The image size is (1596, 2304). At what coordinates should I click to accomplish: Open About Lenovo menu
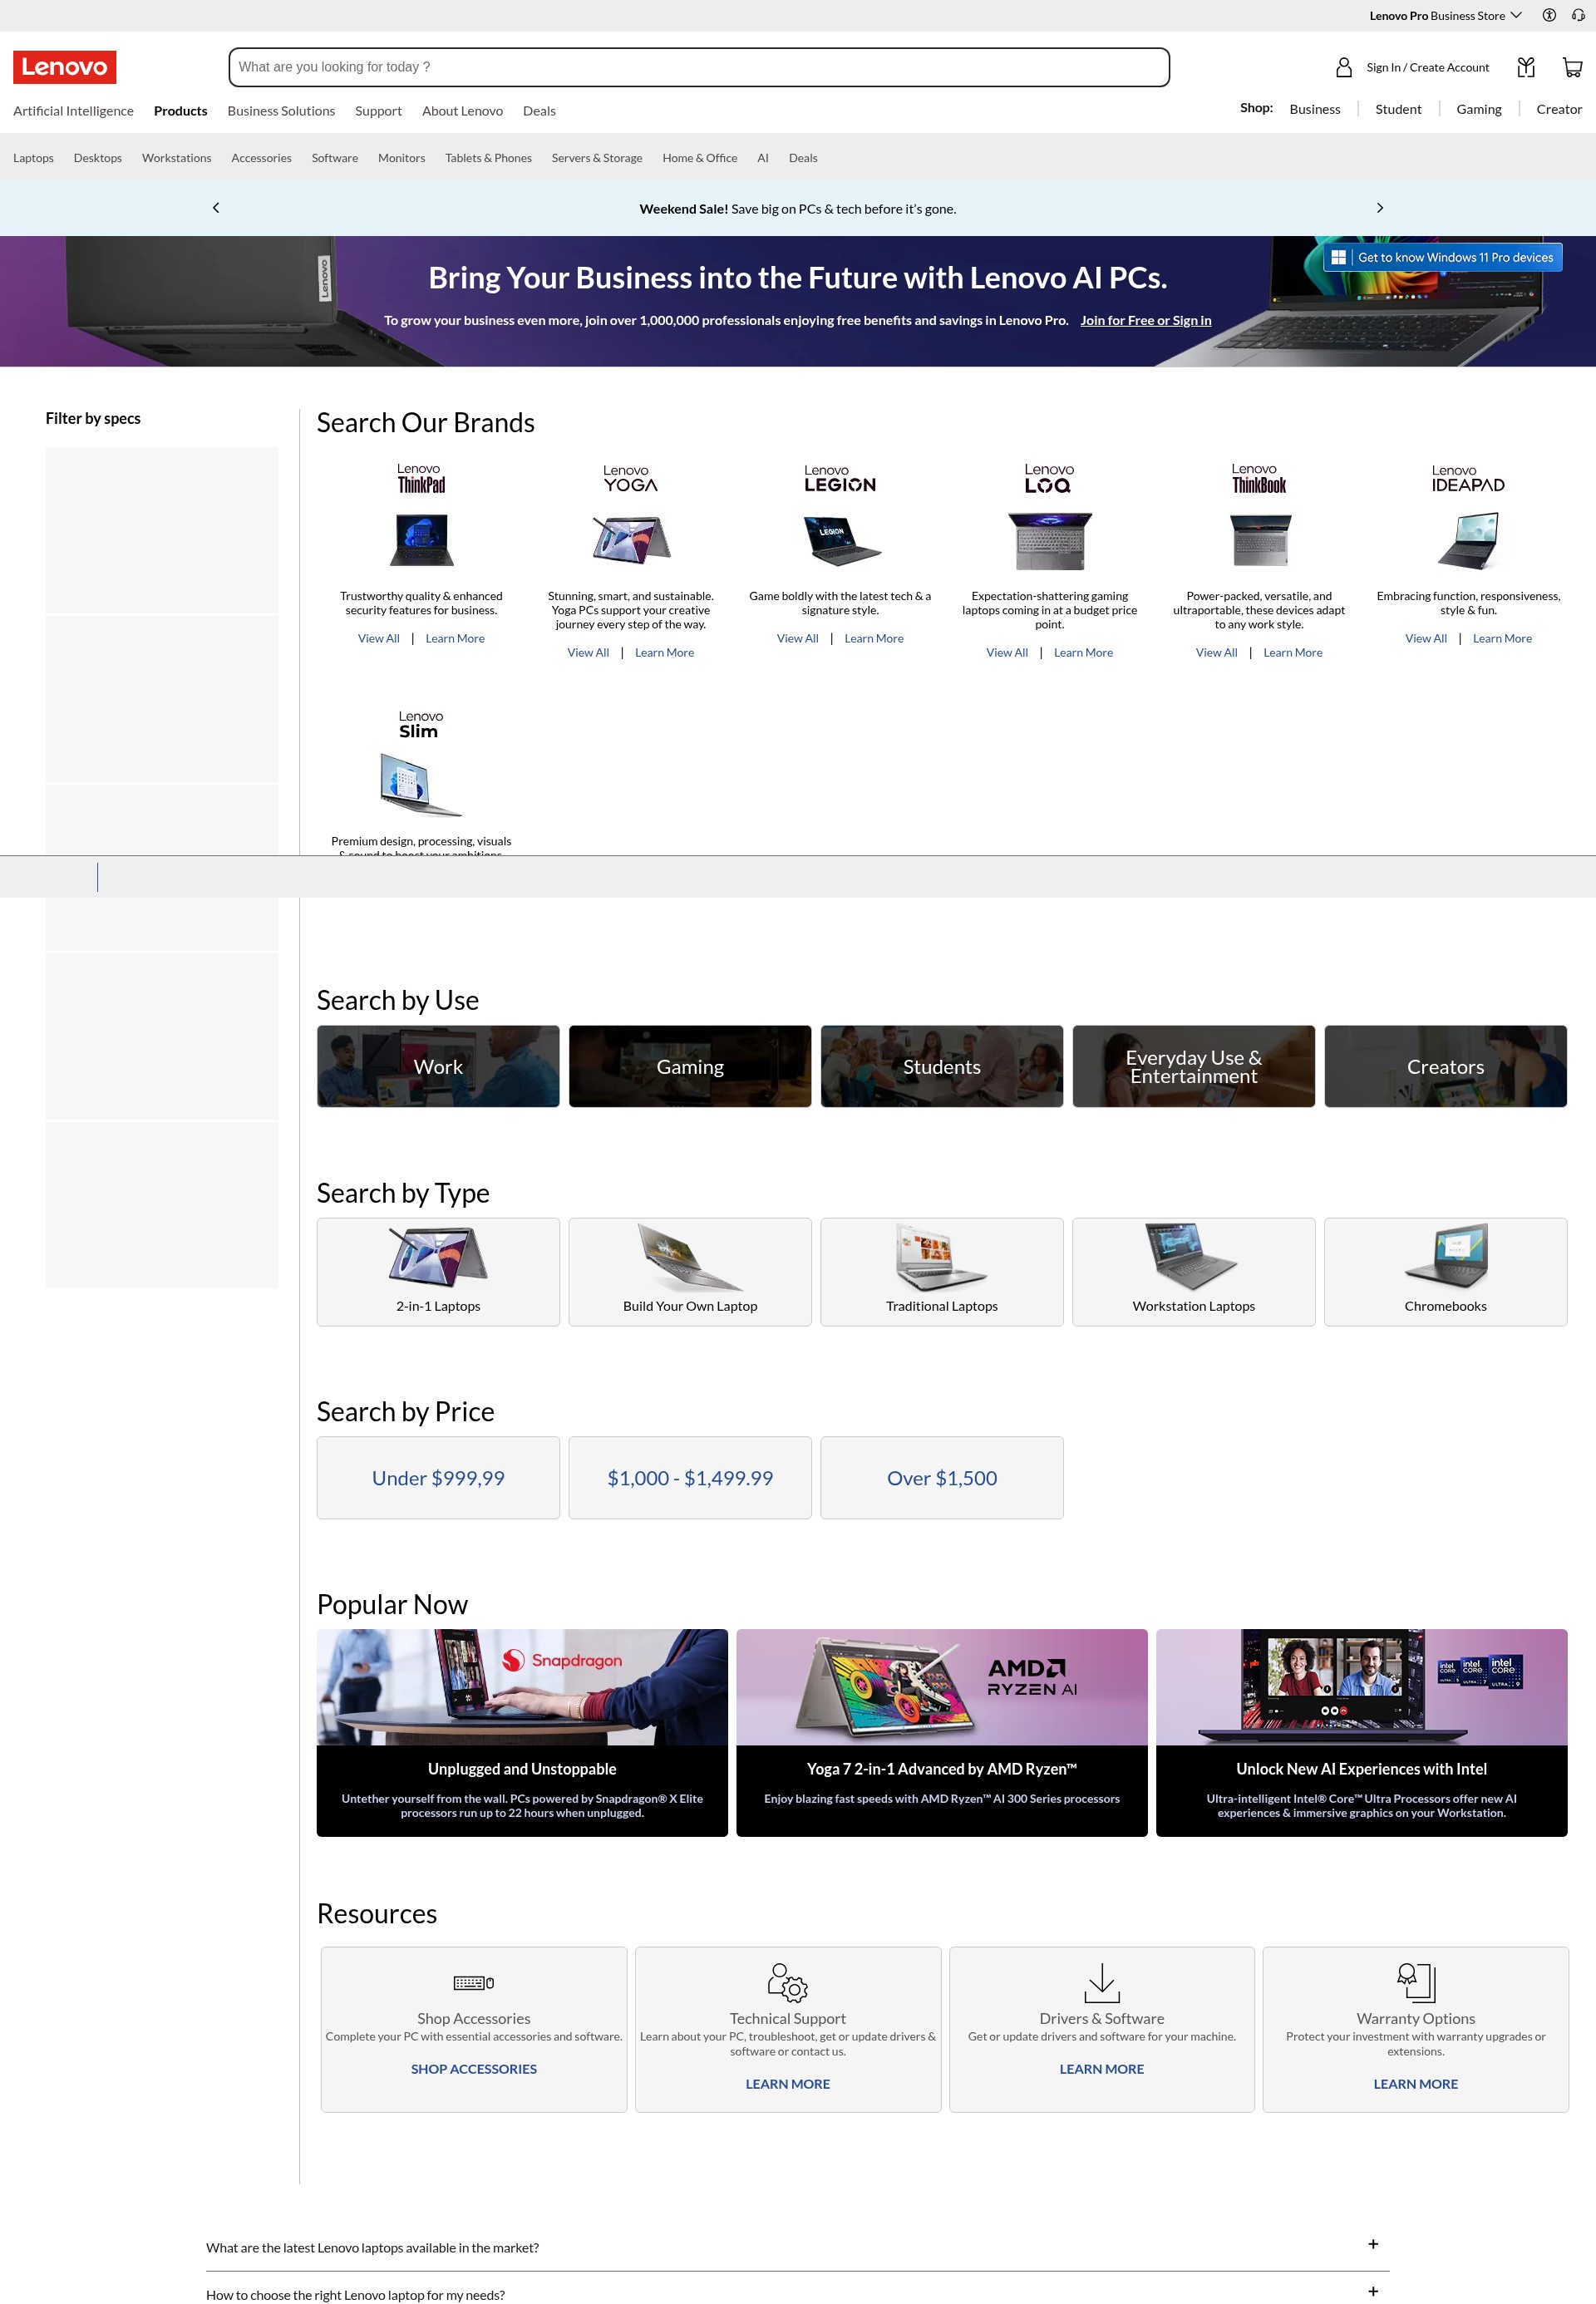pos(462,111)
